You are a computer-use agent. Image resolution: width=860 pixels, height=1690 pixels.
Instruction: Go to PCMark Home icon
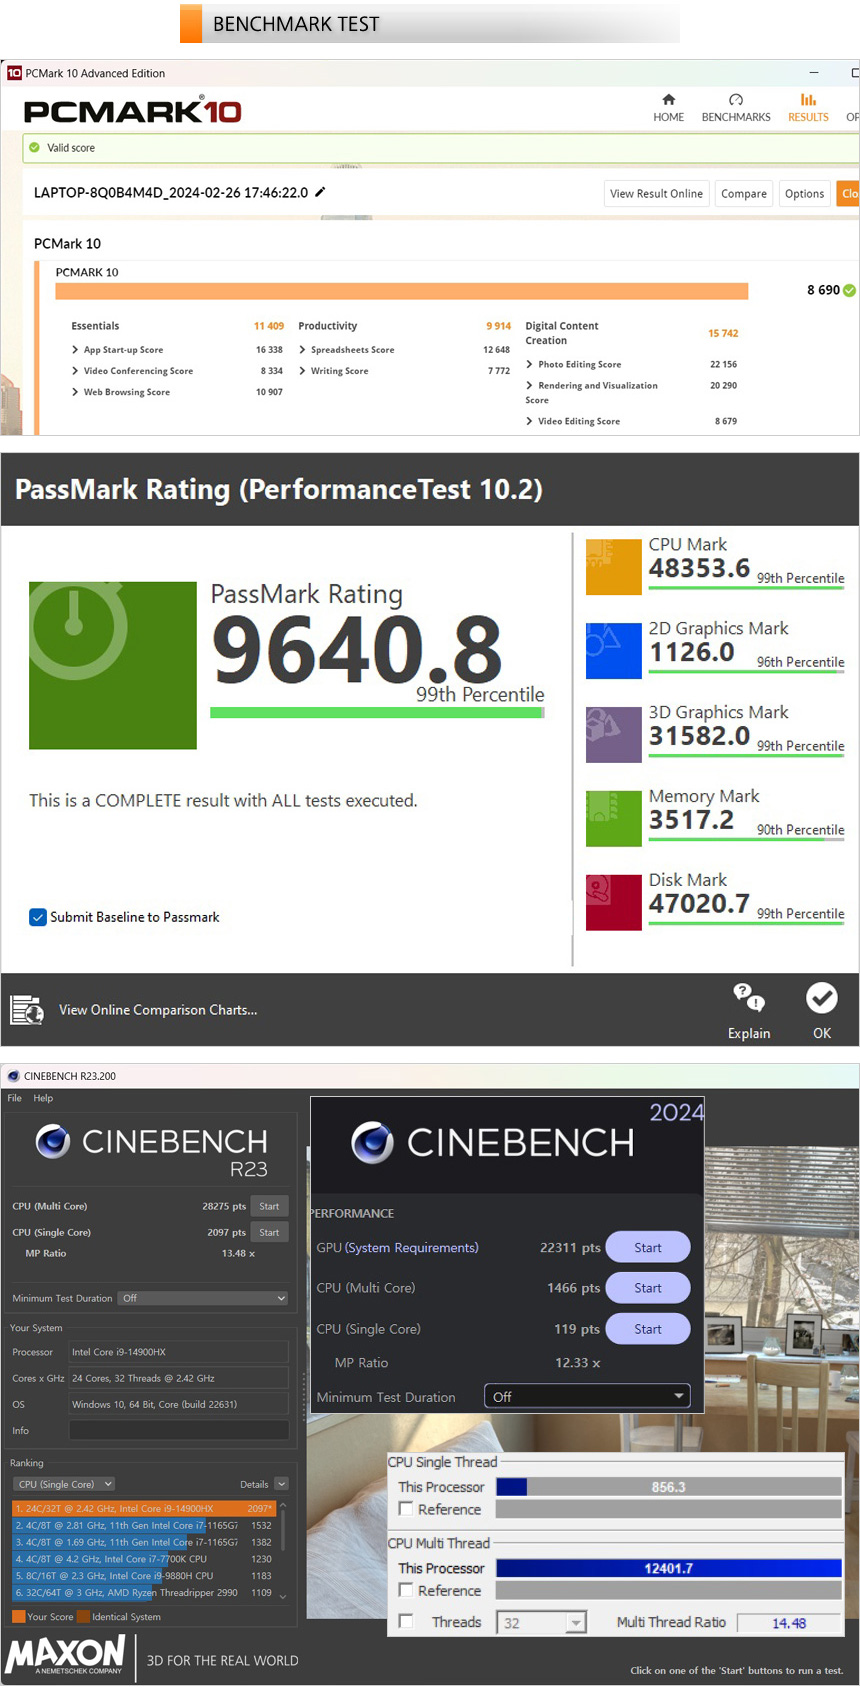[x=669, y=100]
